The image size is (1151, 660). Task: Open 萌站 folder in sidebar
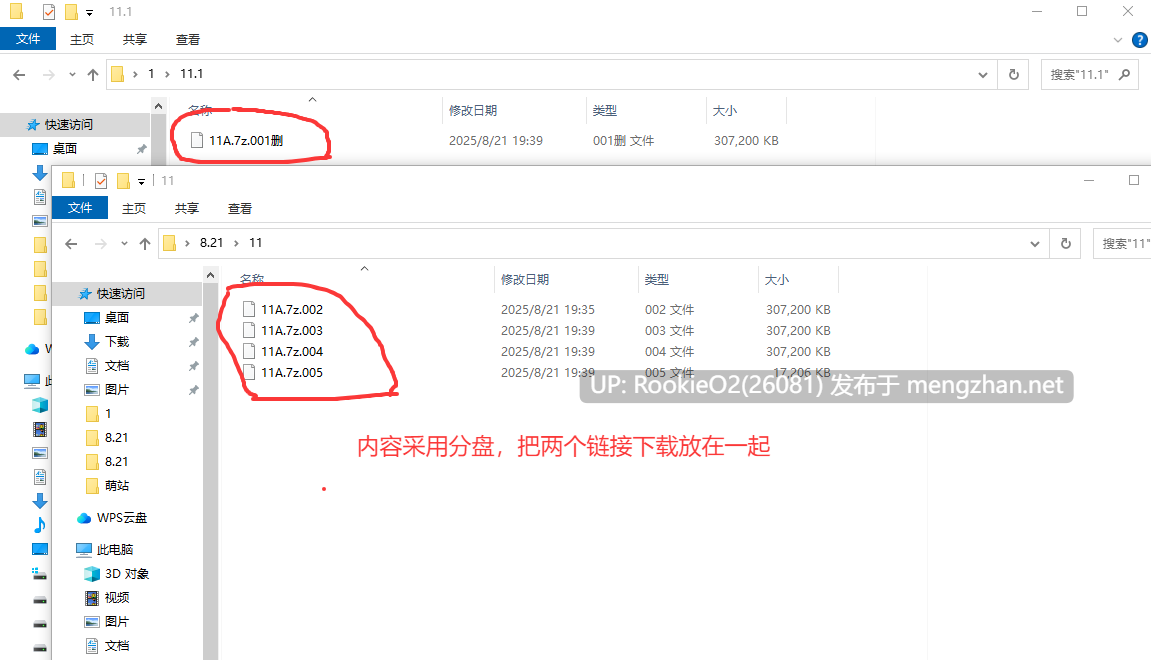117,485
